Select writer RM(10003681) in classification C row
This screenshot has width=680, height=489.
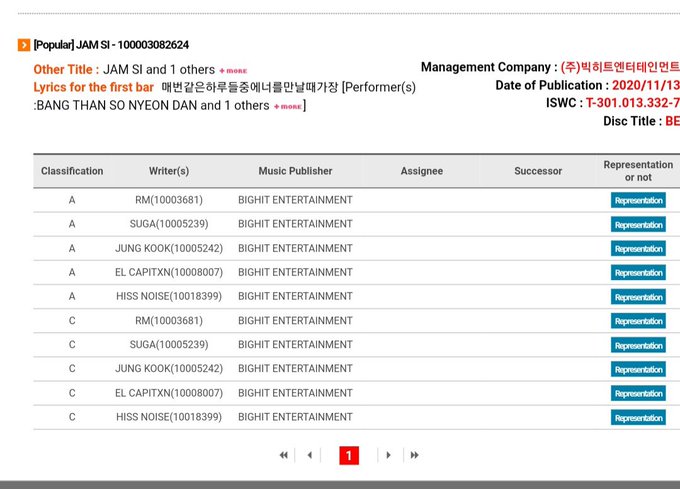coord(169,320)
